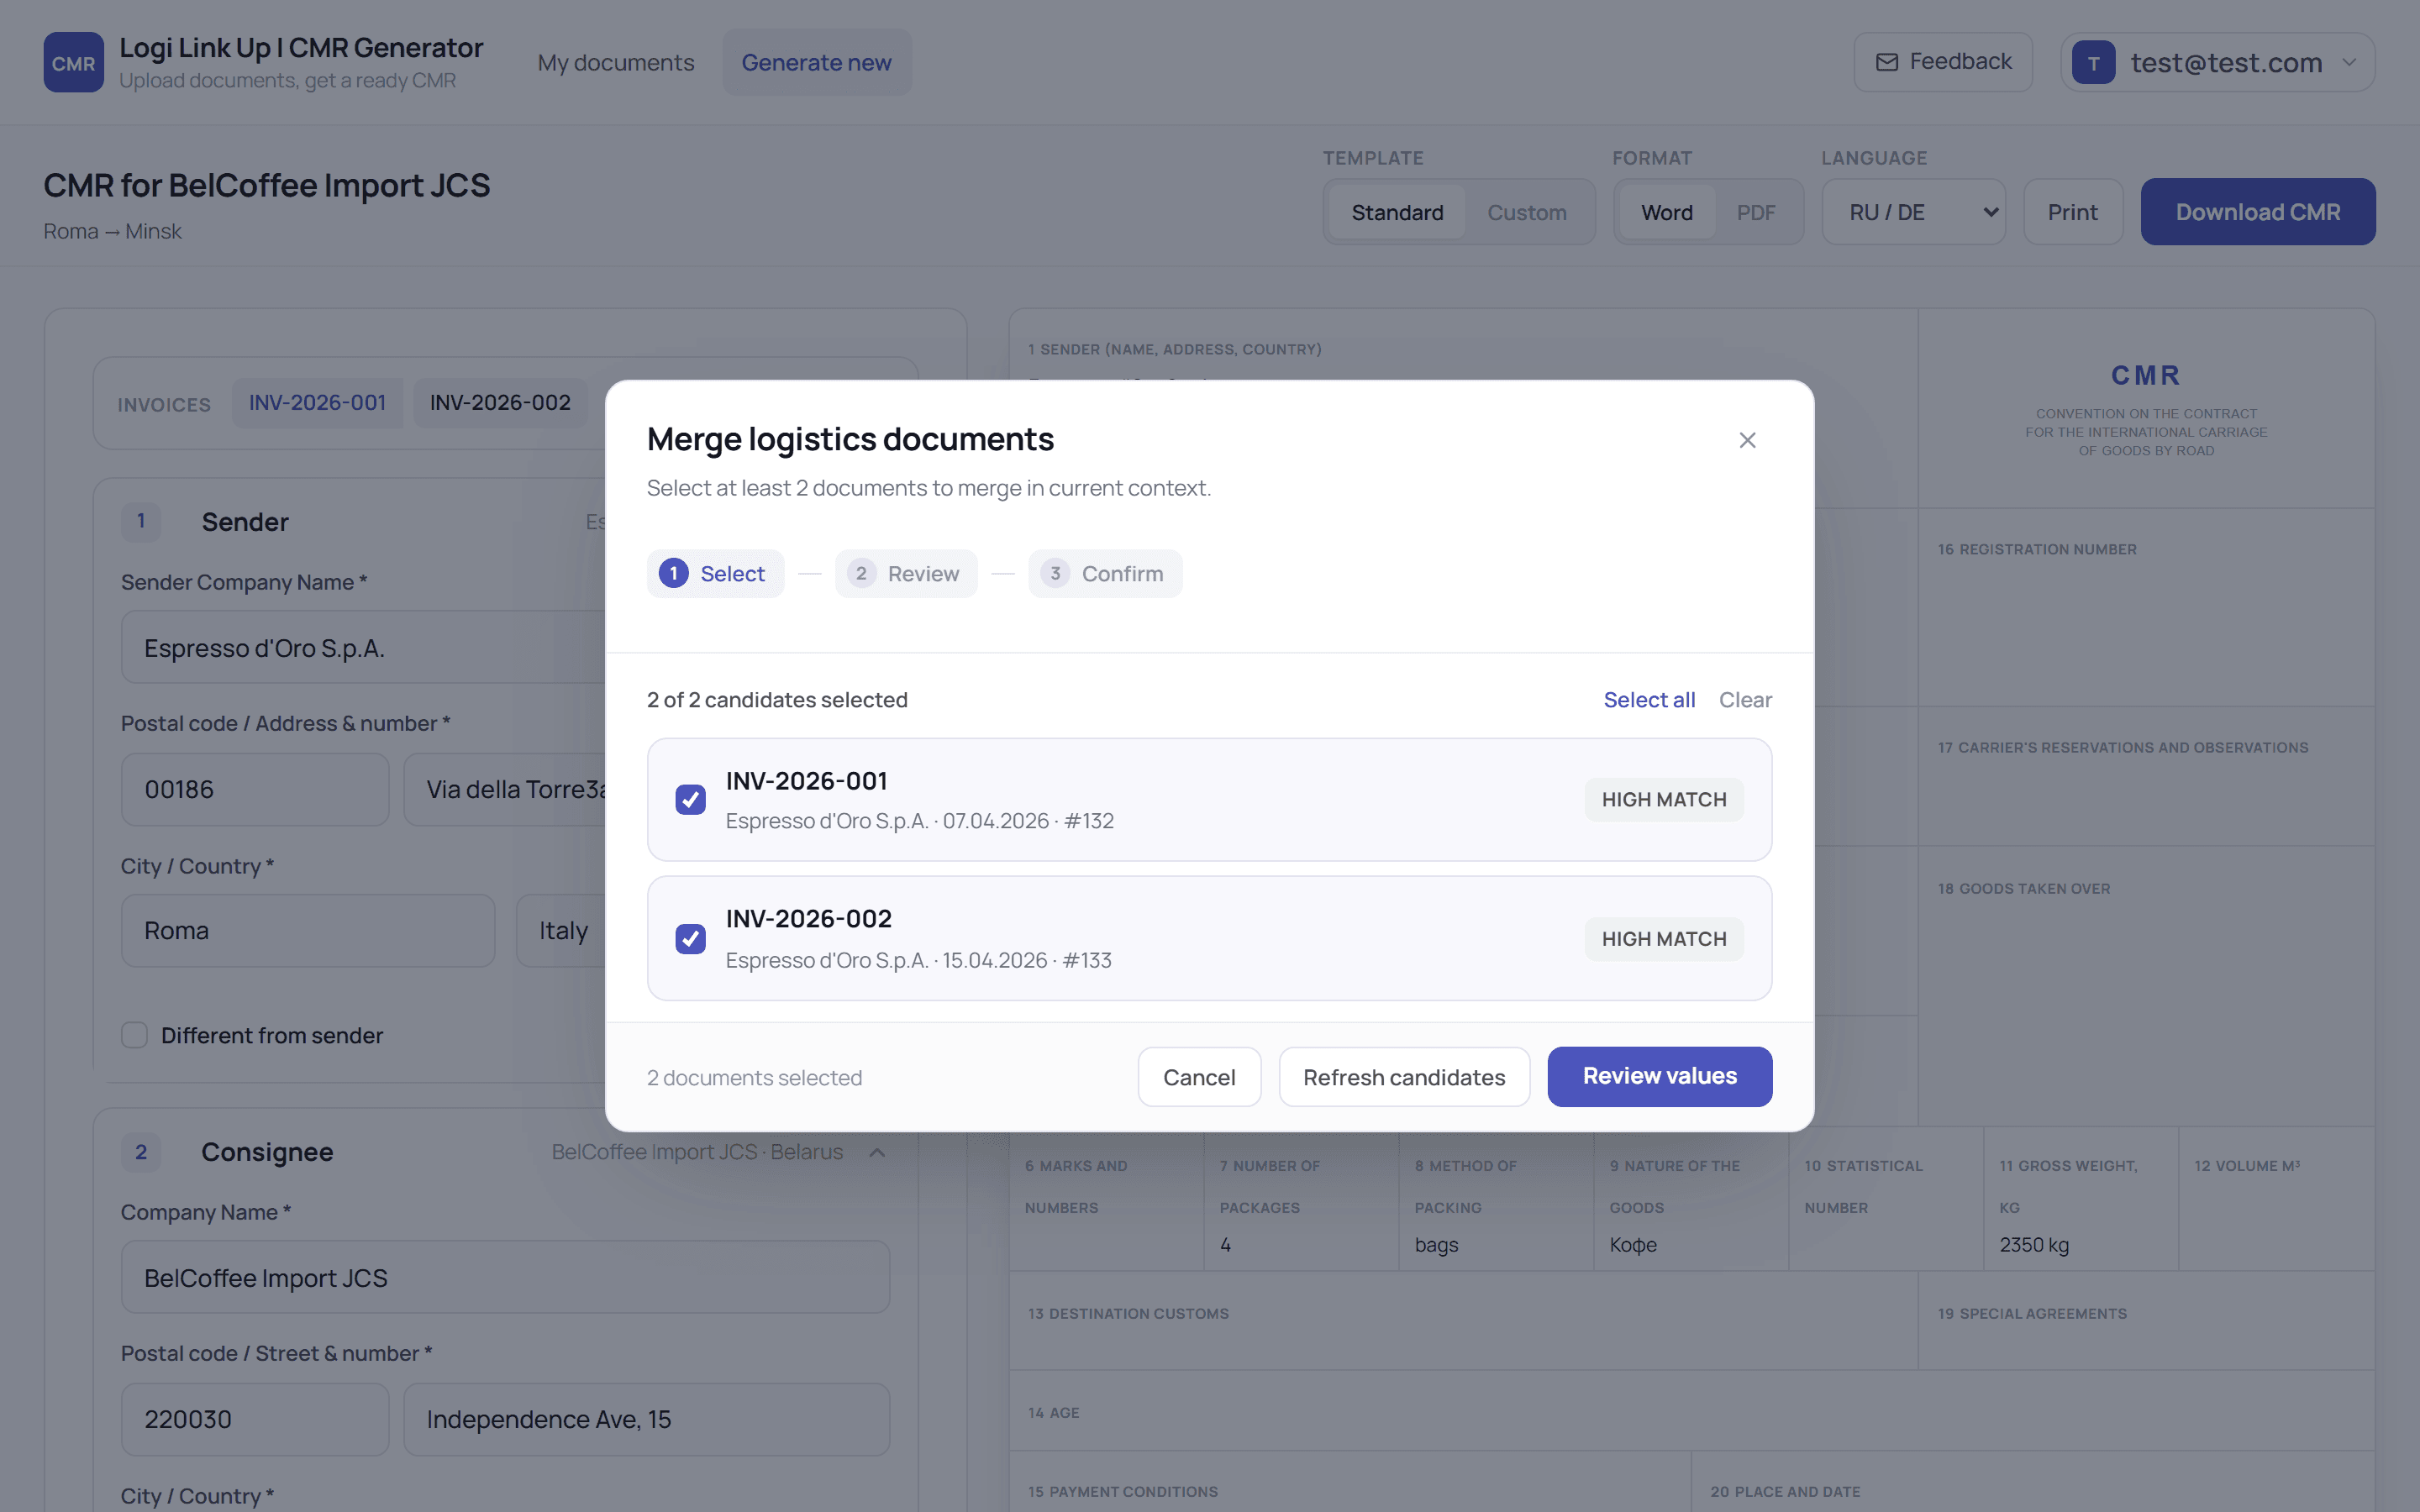Click the BelCoffee Import JCS company field
This screenshot has width=2420, height=1512.
tap(505, 1277)
